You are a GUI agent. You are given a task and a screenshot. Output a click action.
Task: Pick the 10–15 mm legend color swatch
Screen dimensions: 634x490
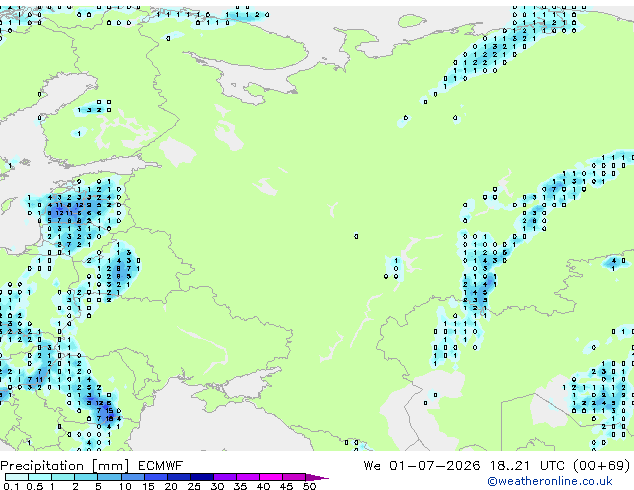133,477
